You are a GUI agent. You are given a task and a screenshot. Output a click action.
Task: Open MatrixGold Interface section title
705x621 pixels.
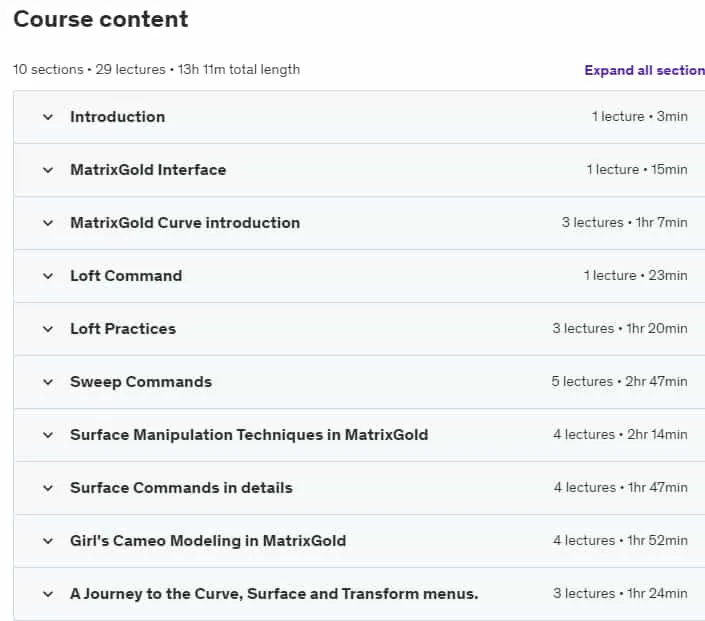pos(148,170)
